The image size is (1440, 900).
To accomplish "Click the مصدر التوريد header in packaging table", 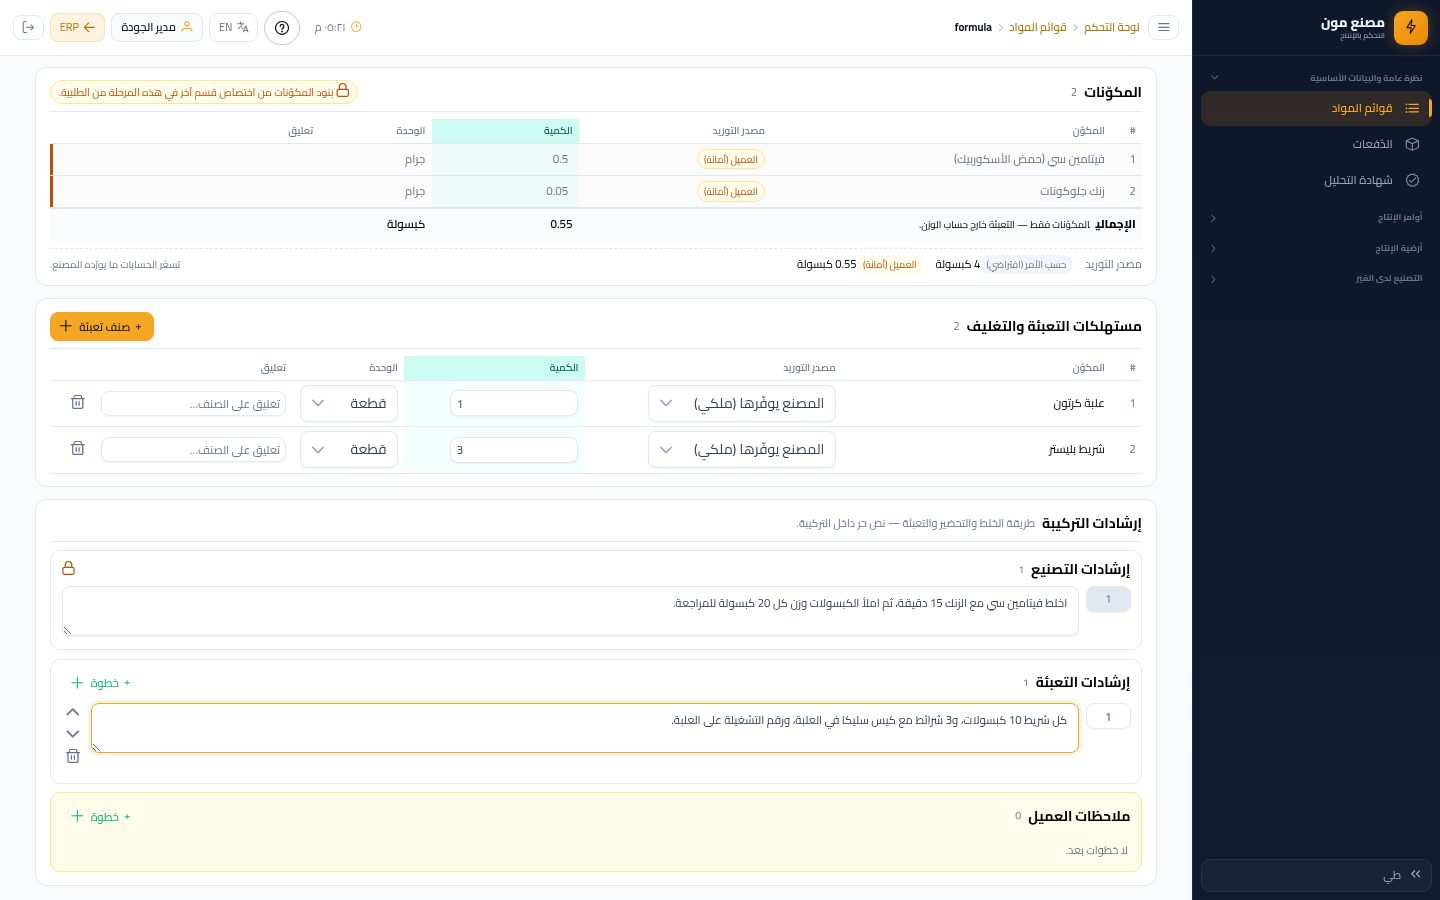I will pos(809,368).
